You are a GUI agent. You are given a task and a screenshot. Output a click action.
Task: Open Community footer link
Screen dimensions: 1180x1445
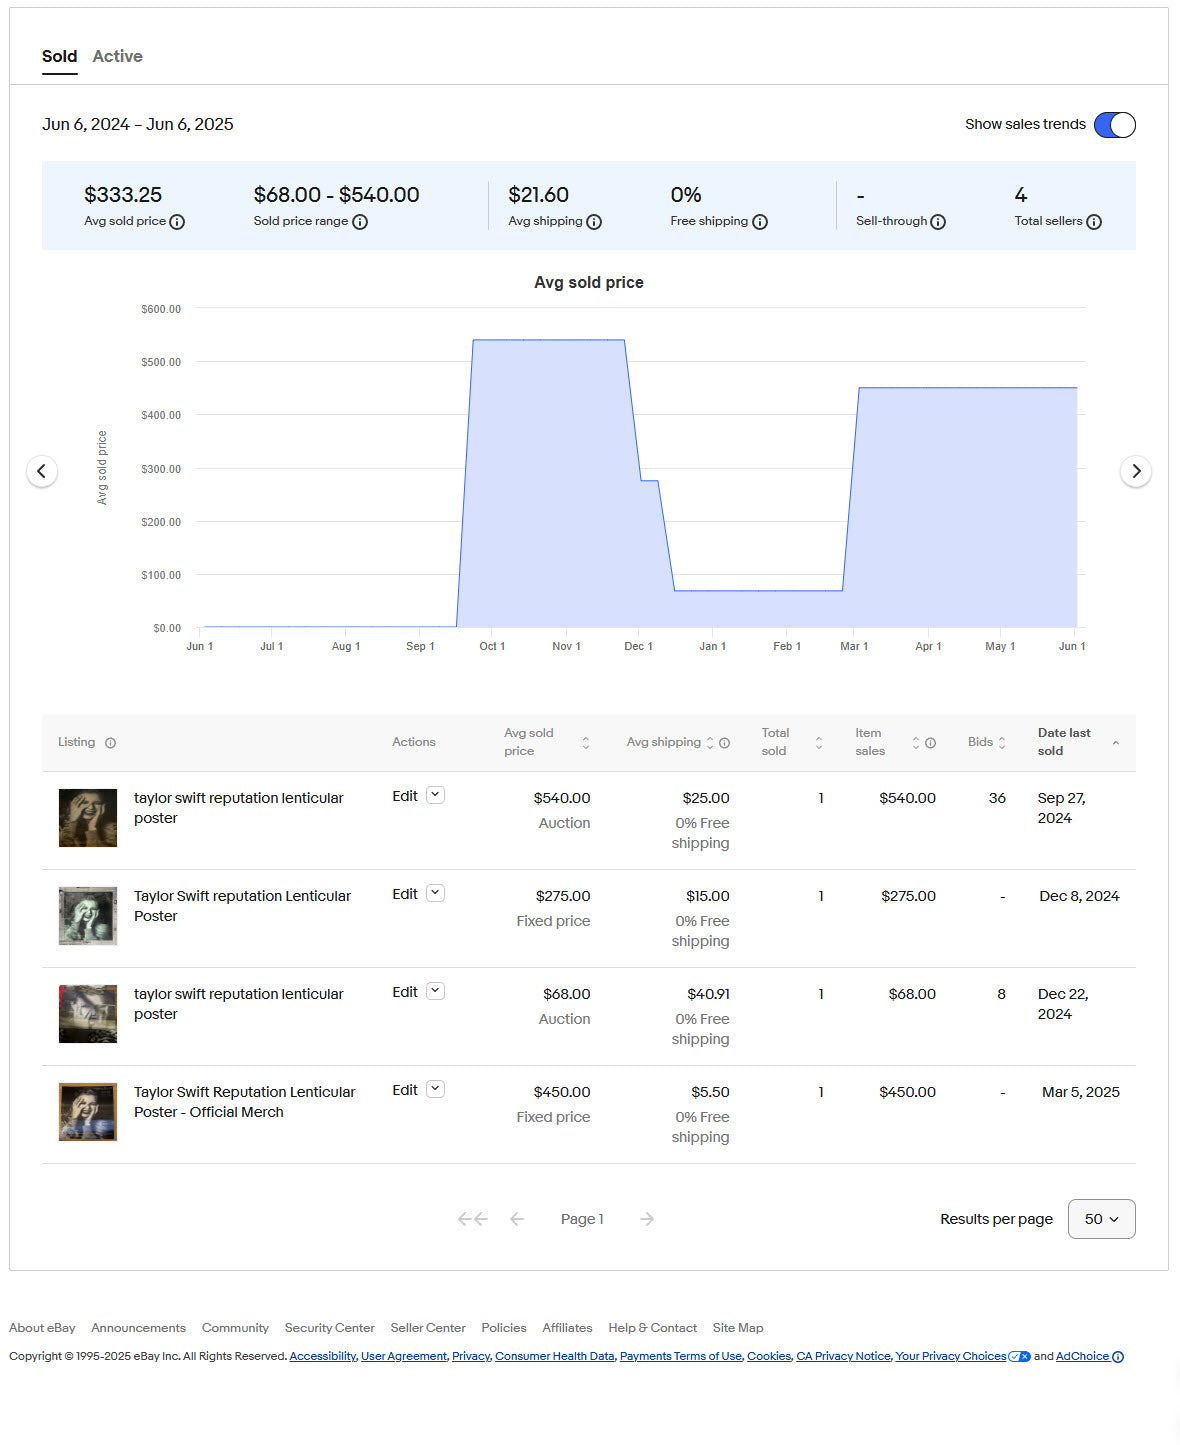235,1328
